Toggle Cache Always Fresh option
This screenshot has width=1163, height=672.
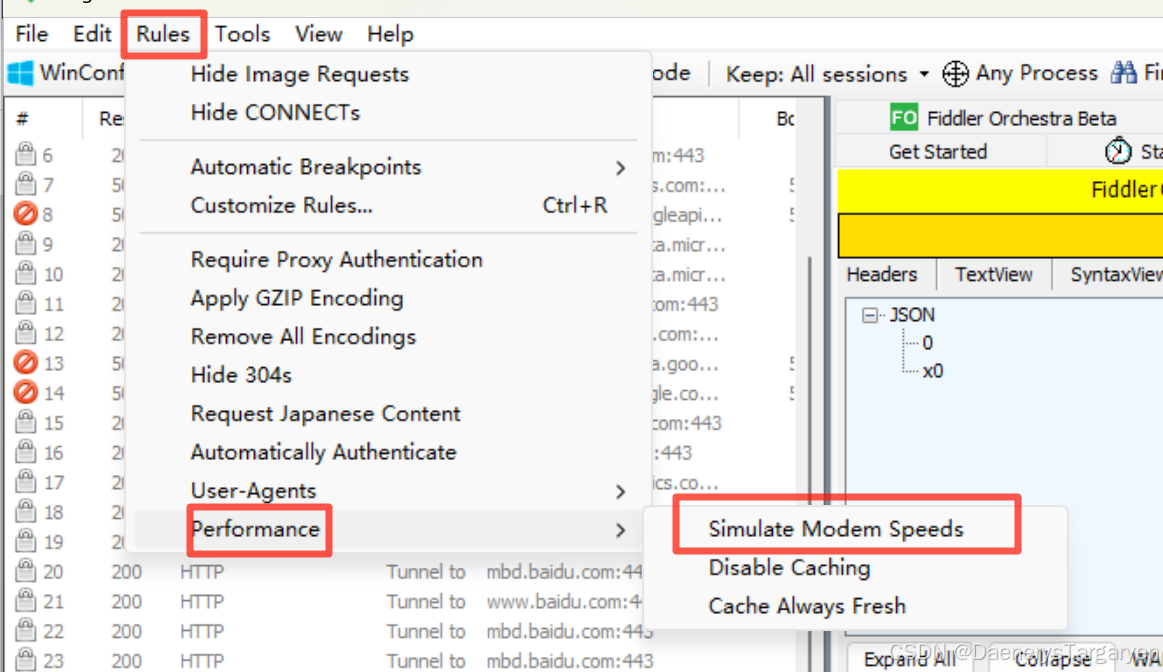(807, 607)
